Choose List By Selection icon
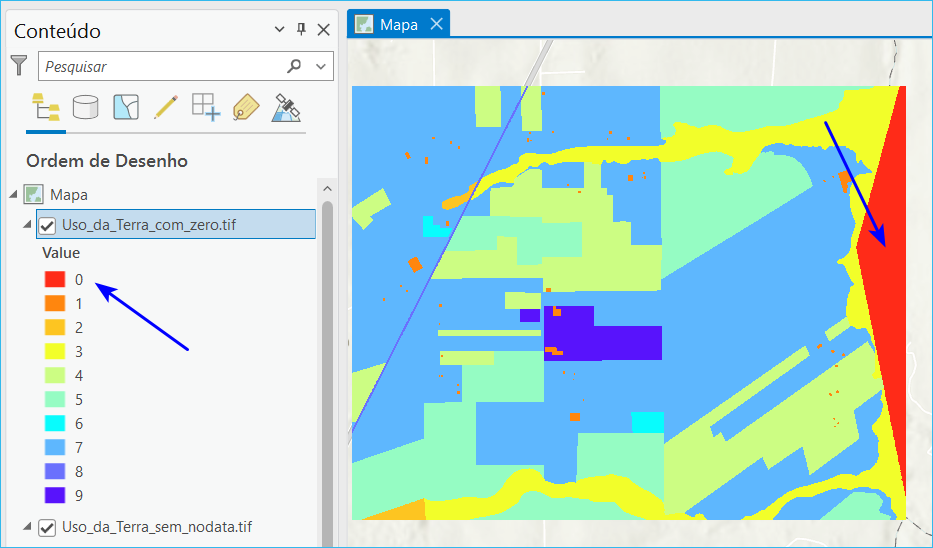The image size is (933, 548). click(126, 108)
